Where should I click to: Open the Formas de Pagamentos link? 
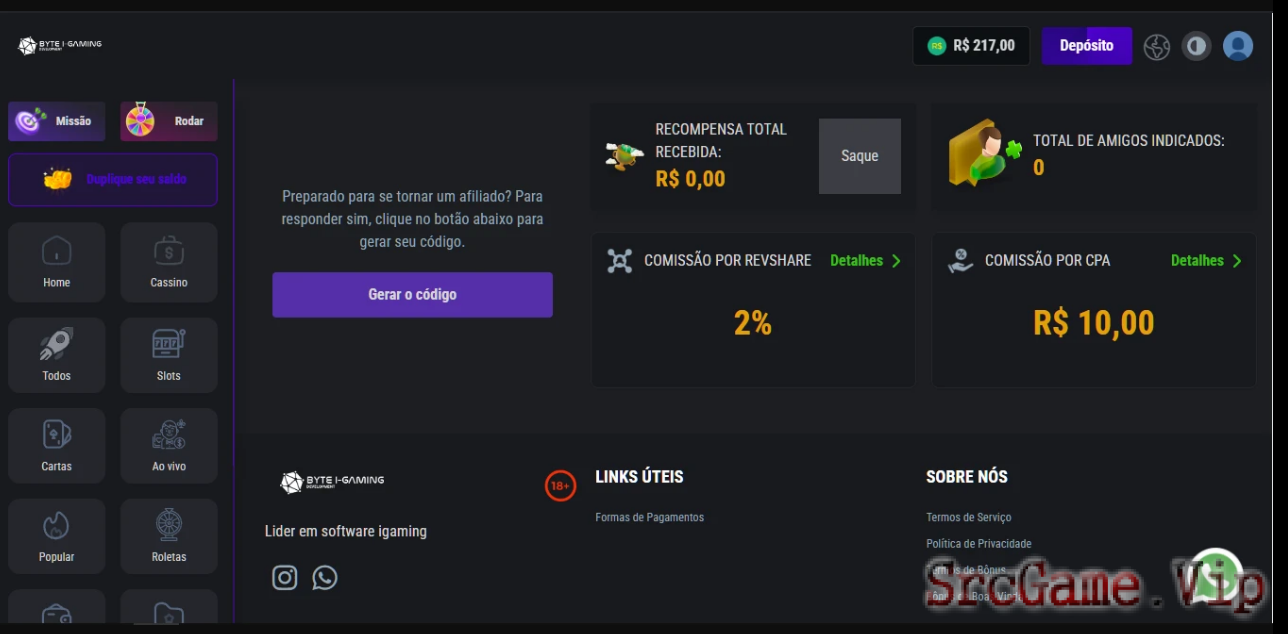click(x=650, y=517)
